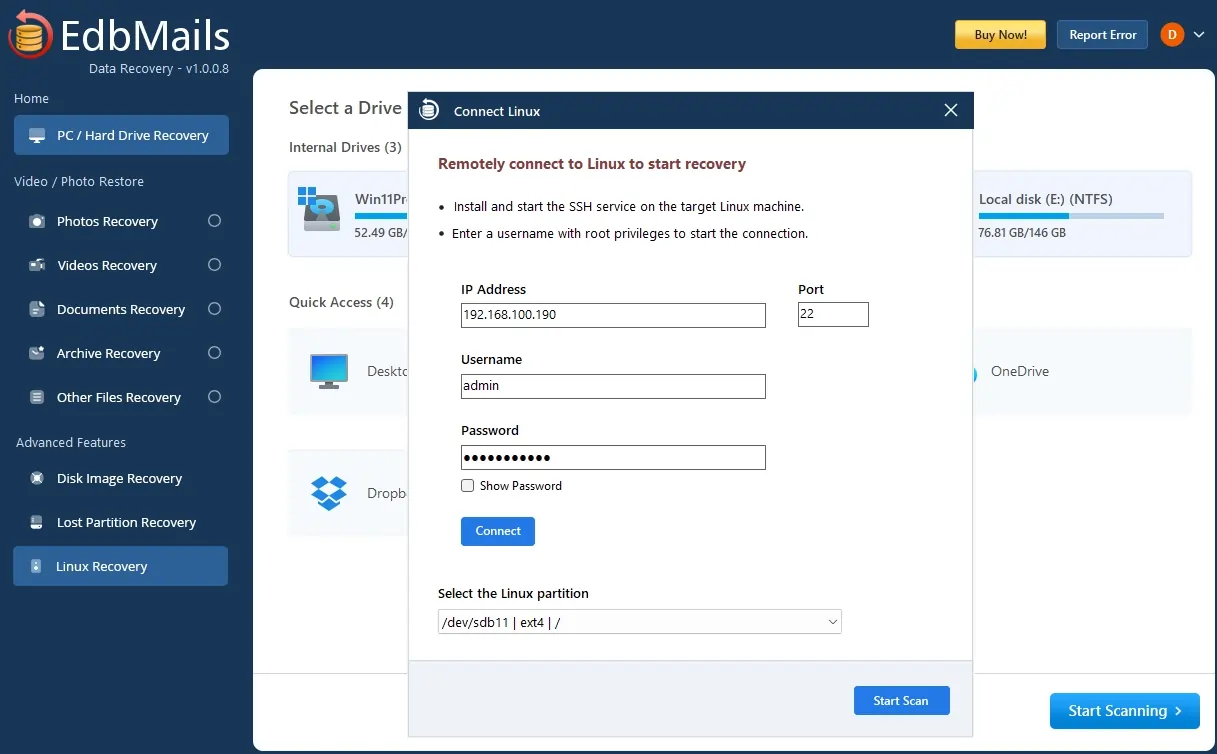Click the Documents Recovery file icon

(37, 309)
